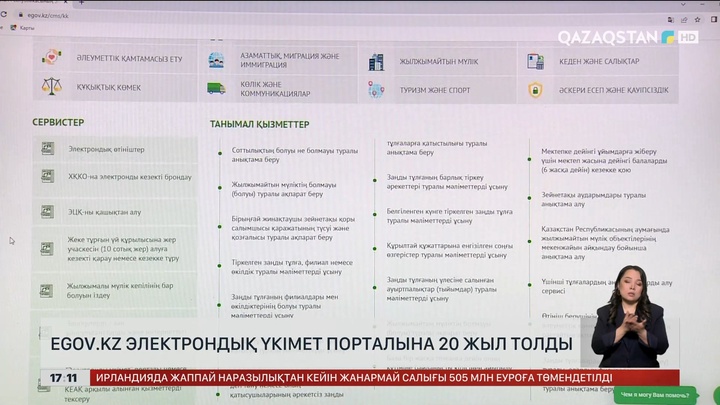Screen dimensions: 720x405
Task: Open Жеке тұрғын үй құрылысына жер учаскесін service
Action: click(x=123, y=249)
